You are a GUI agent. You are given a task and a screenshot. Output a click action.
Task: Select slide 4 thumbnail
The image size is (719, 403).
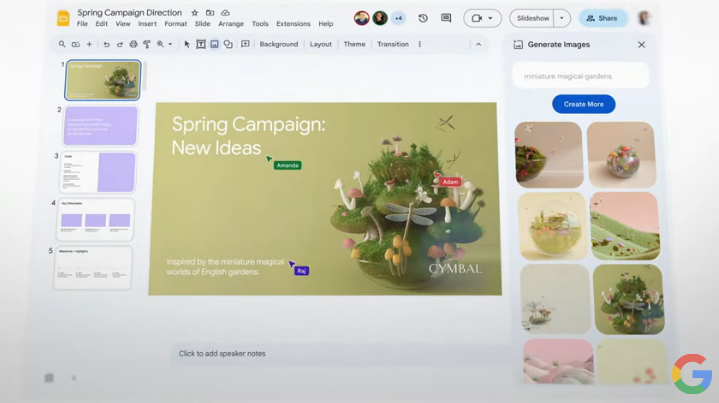point(95,219)
